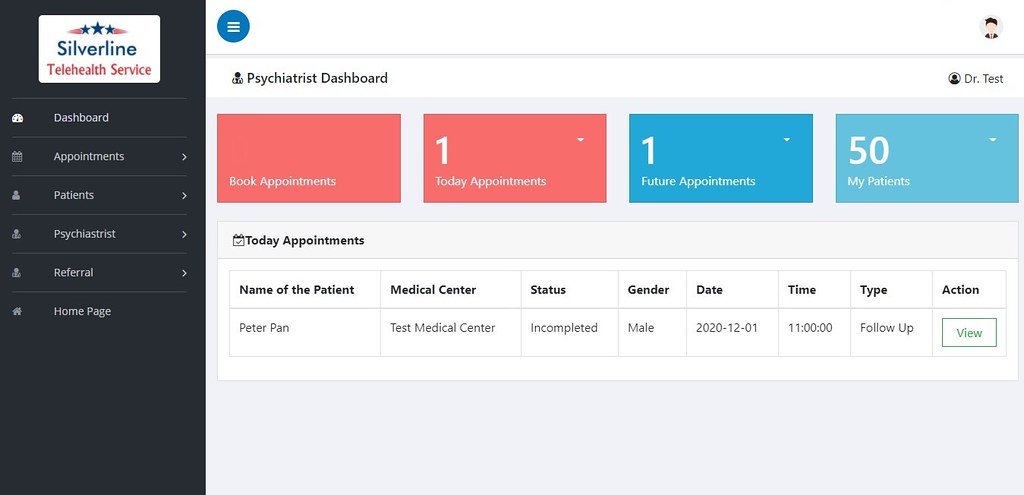Click the Home Page house icon
Image resolution: width=1024 pixels, height=495 pixels.
(x=17, y=312)
